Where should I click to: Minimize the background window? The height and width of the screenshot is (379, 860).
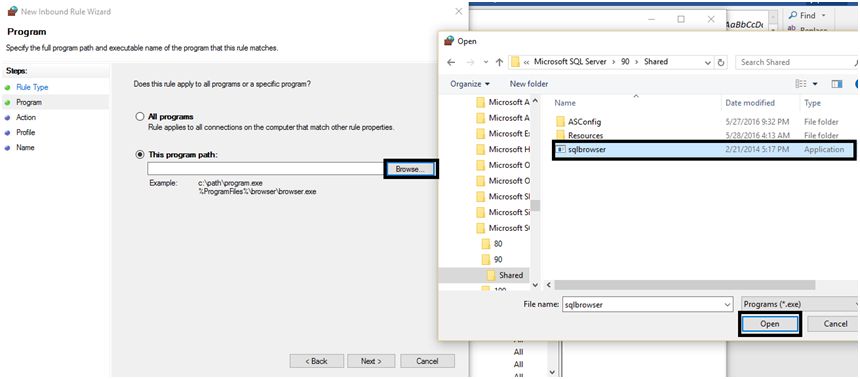click(651, 19)
